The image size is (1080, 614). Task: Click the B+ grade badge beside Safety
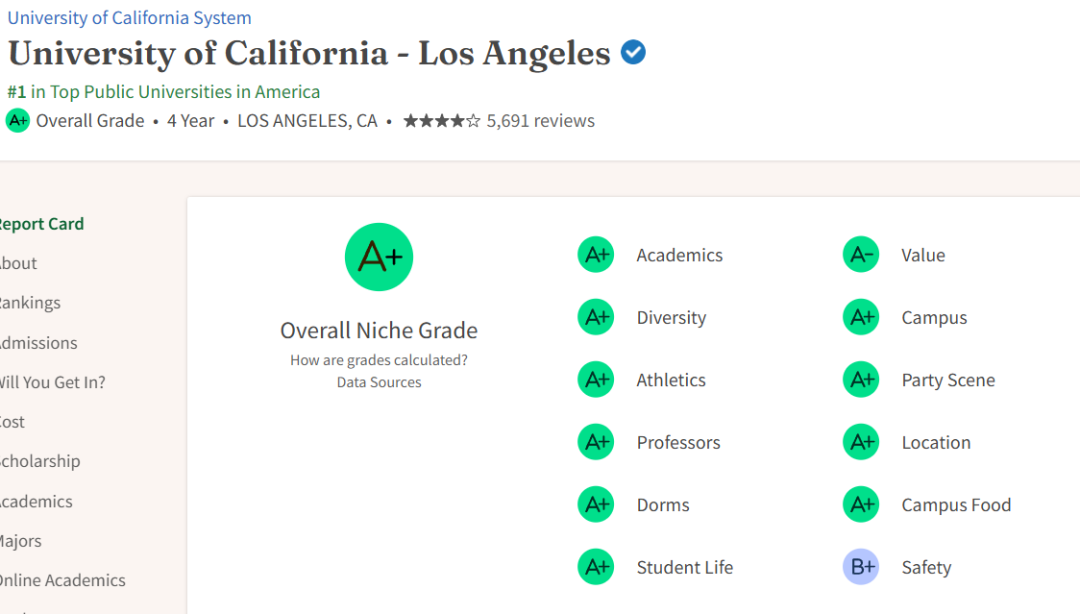pyautogui.click(x=861, y=567)
